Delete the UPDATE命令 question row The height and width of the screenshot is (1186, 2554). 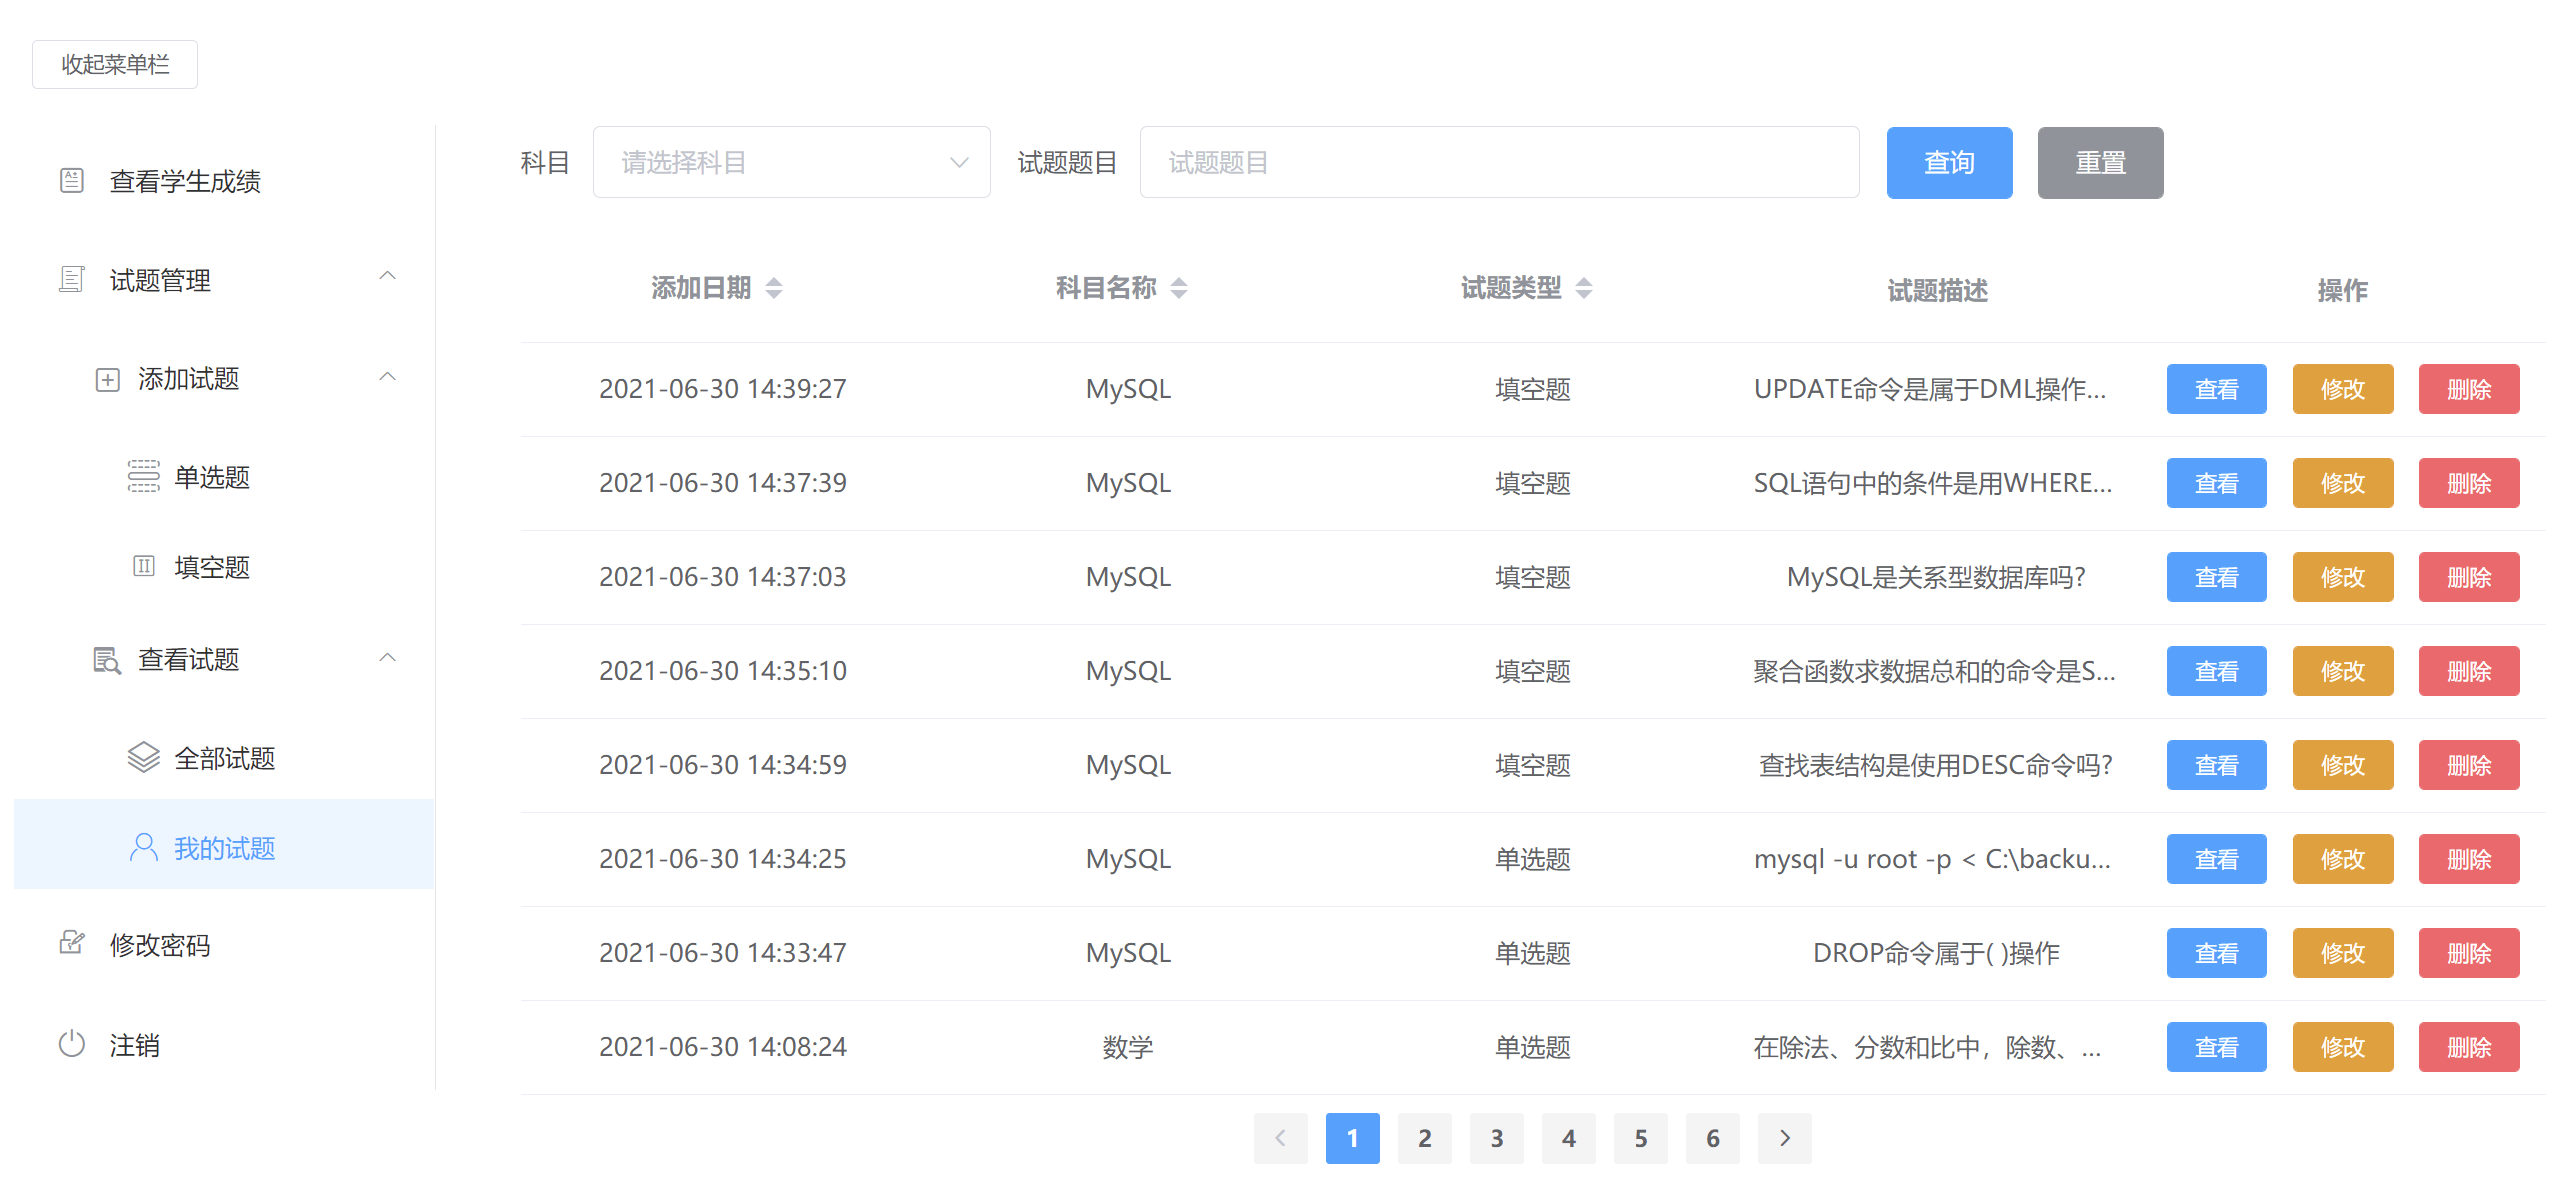coord(2469,389)
